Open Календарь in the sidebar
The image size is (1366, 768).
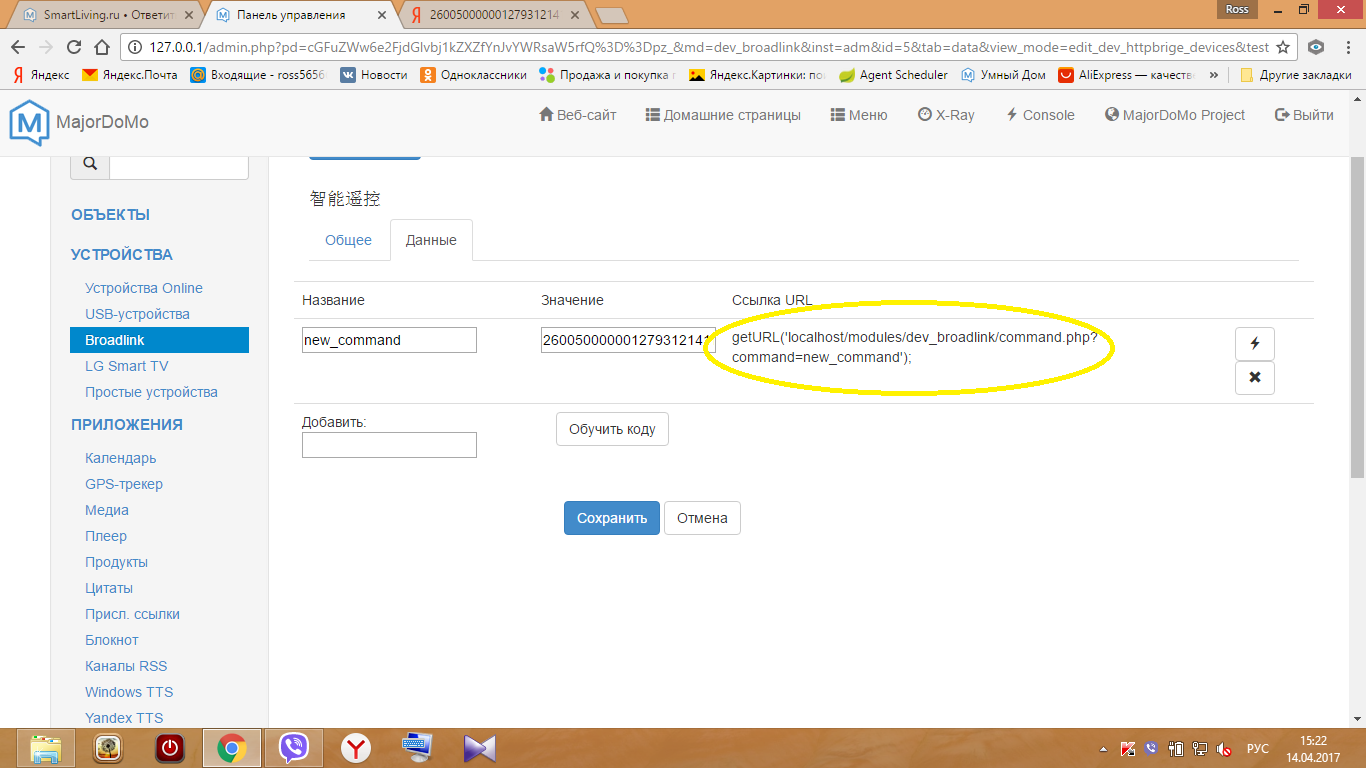pos(121,458)
